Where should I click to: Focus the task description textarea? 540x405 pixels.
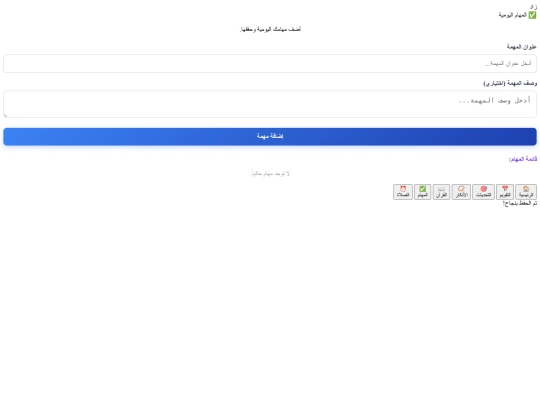270,104
